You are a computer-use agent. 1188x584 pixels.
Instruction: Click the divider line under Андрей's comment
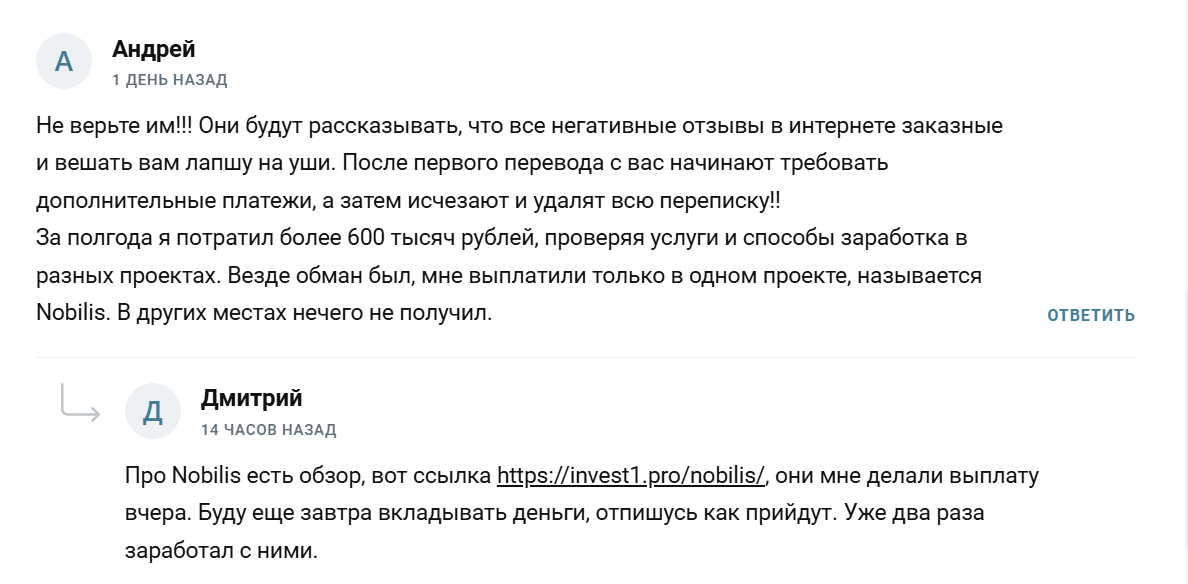[585, 355]
